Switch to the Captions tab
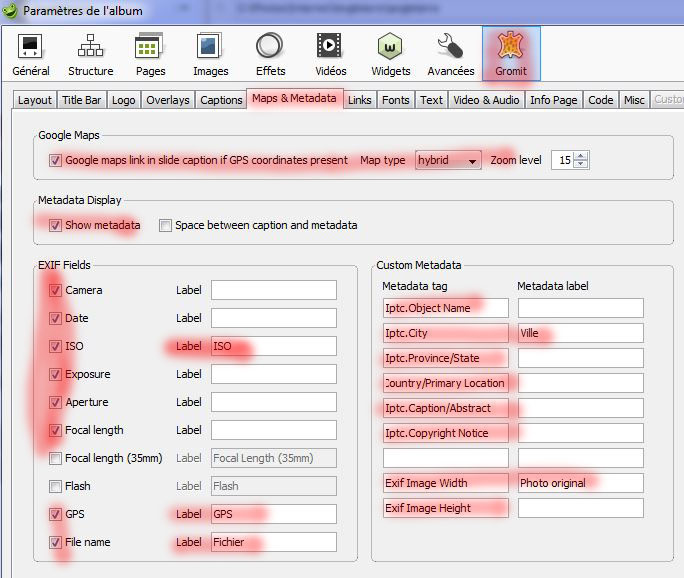 point(221,100)
